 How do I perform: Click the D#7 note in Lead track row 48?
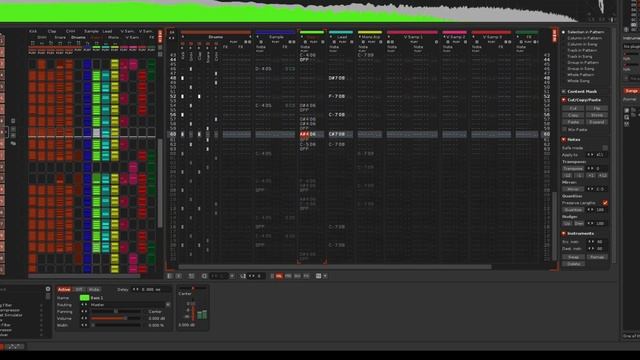click(337, 78)
